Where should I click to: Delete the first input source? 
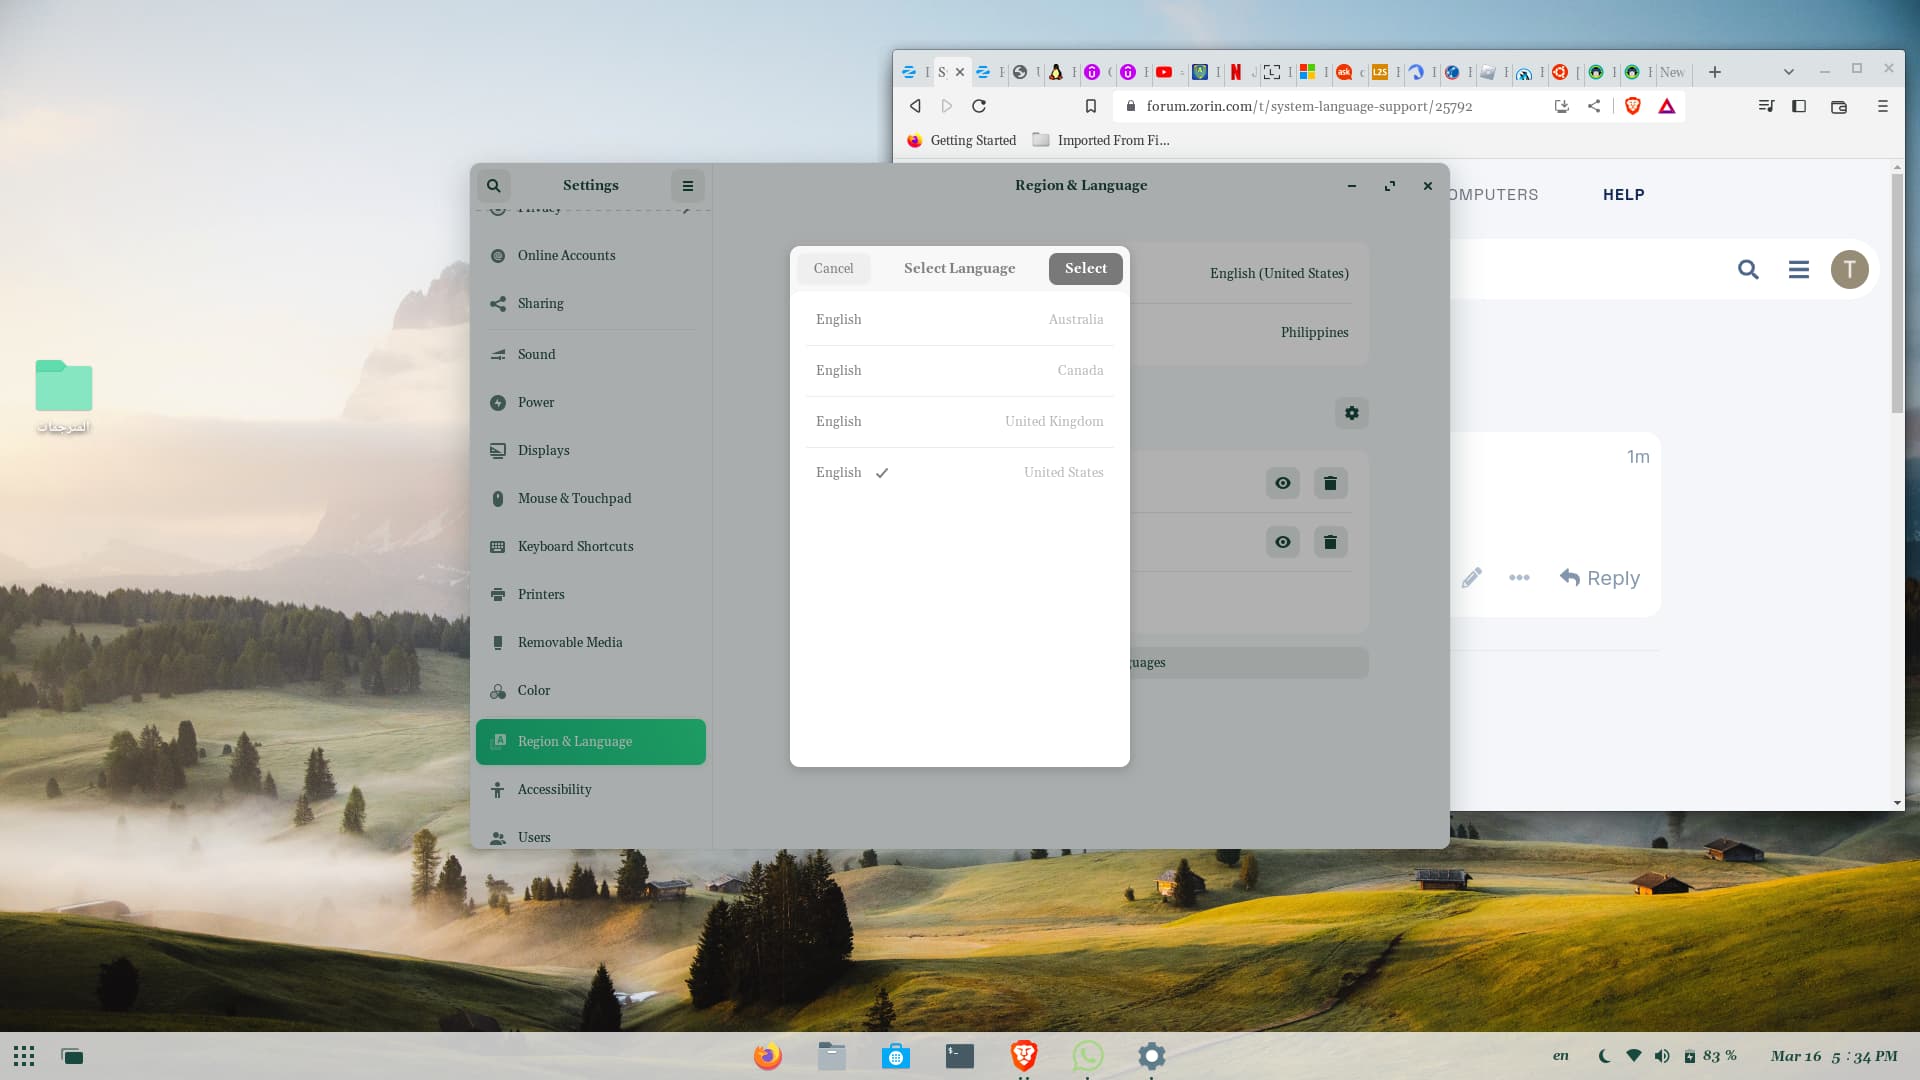click(1330, 484)
